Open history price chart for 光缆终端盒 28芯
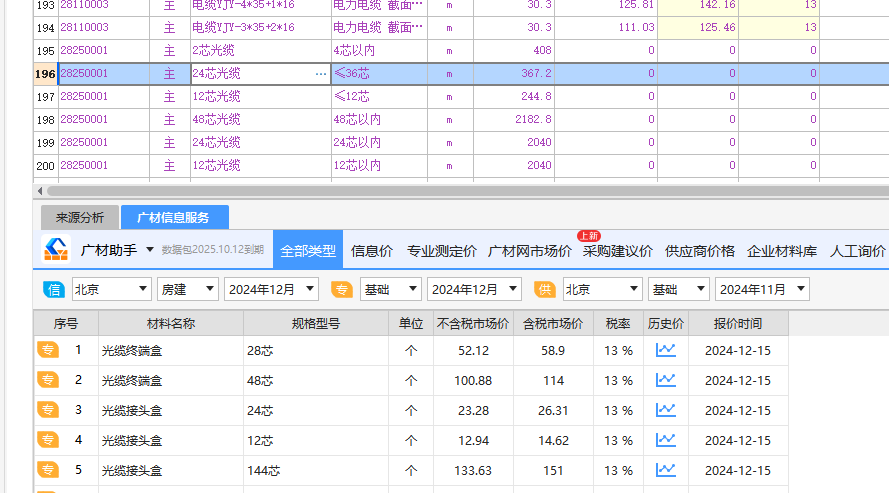Viewport: 889px width, 493px height. (666, 350)
